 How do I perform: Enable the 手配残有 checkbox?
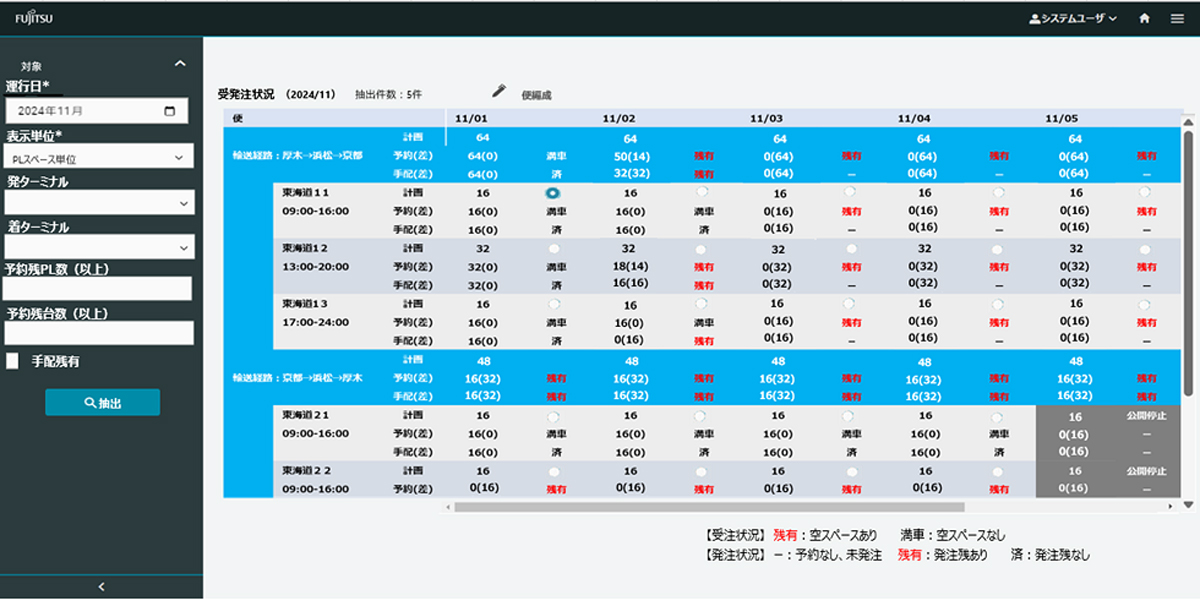(13, 361)
